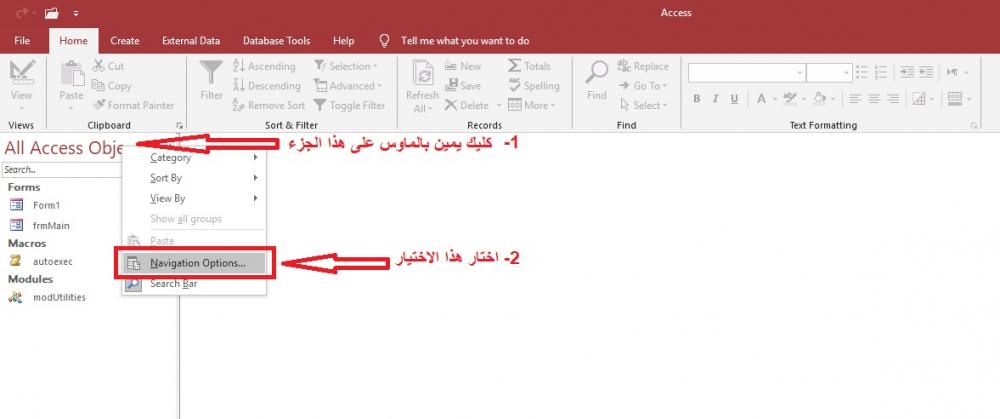Click the numbered list icon

(880, 72)
